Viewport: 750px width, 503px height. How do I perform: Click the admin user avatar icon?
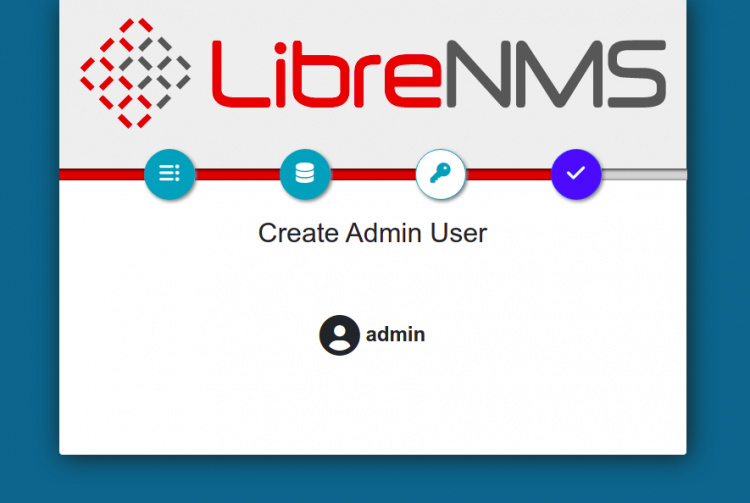(339, 335)
